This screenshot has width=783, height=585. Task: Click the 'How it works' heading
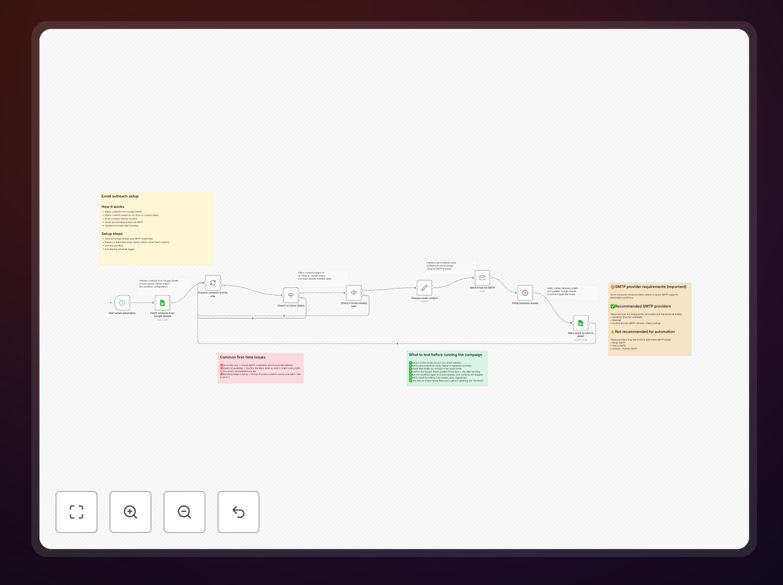(113, 207)
